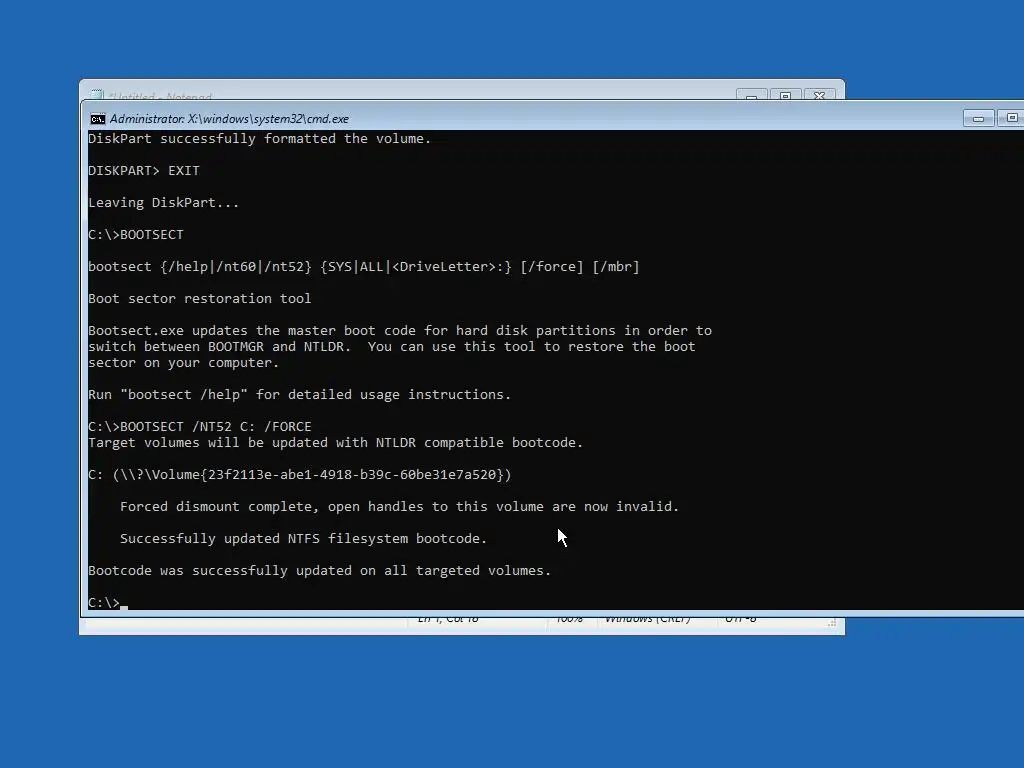Image resolution: width=1024 pixels, height=768 pixels.
Task: Click 'Windows (CRLF)' in Notepad status bar
Action: point(647,618)
